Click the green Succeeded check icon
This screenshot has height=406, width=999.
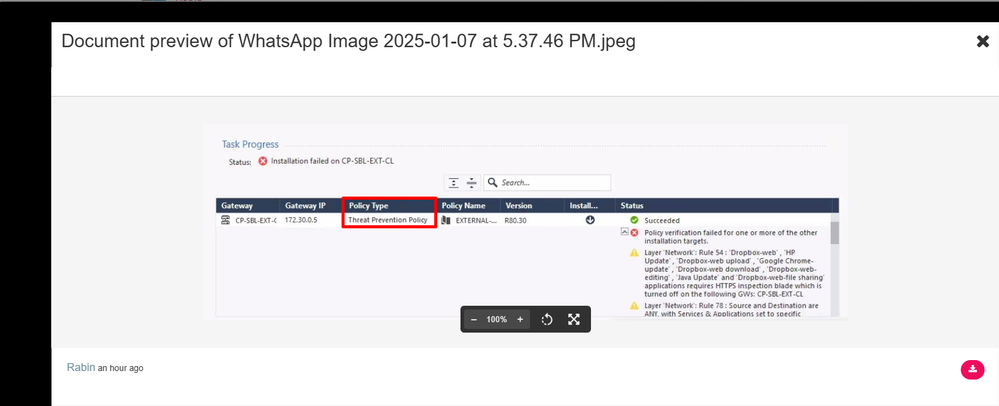coord(634,220)
